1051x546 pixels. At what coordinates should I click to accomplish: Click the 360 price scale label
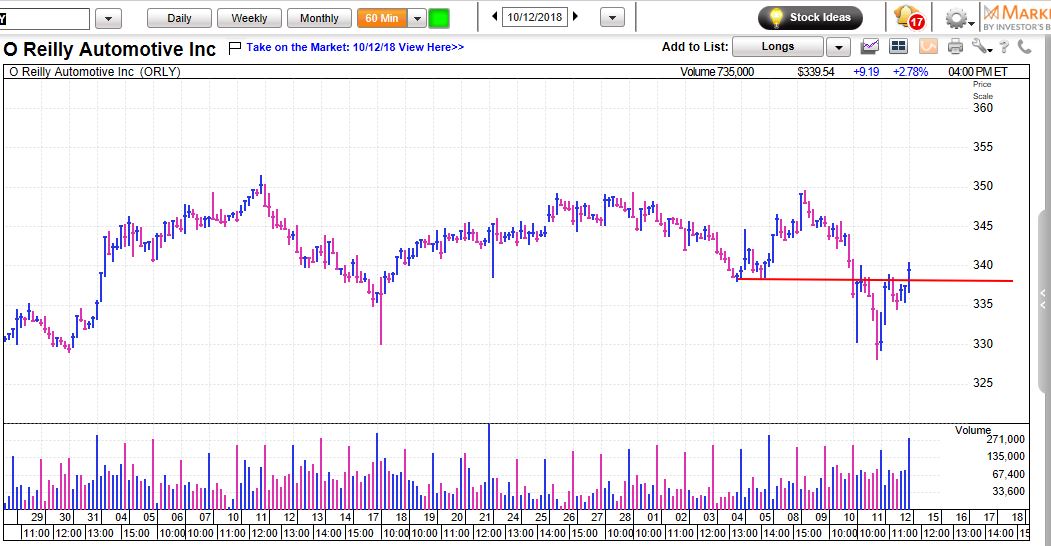click(983, 108)
